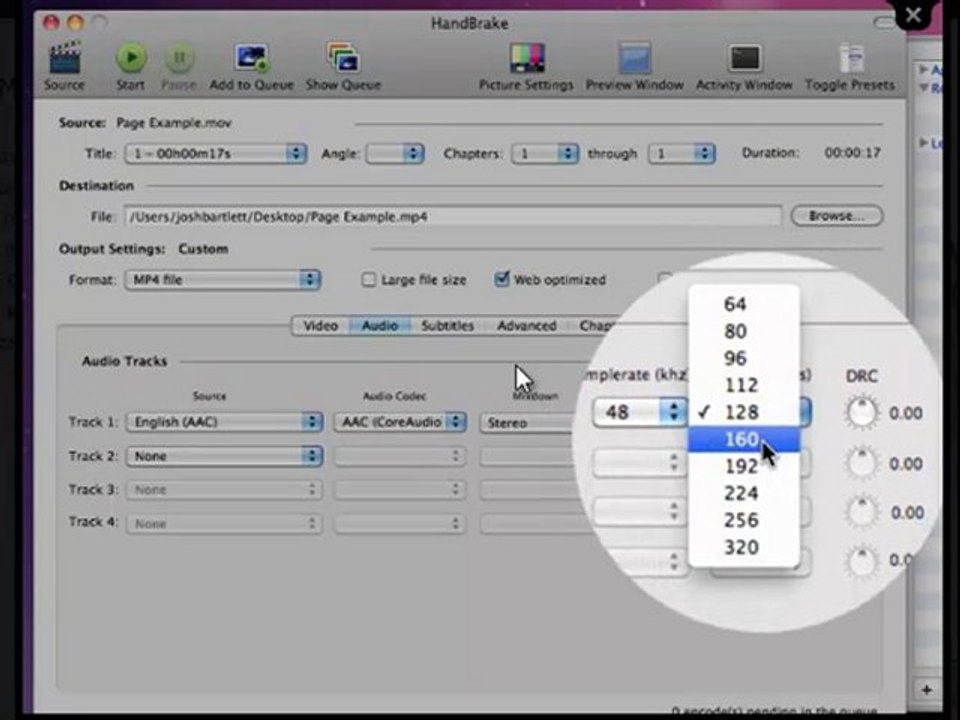Choose 112 in the bitrate menu
This screenshot has height=720, width=960.
click(744, 385)
